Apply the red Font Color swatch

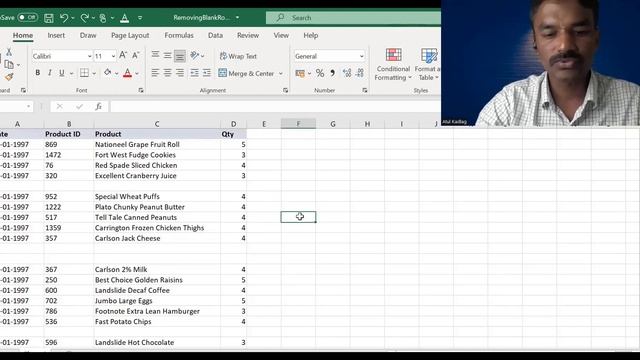click(x=127, y=73)
